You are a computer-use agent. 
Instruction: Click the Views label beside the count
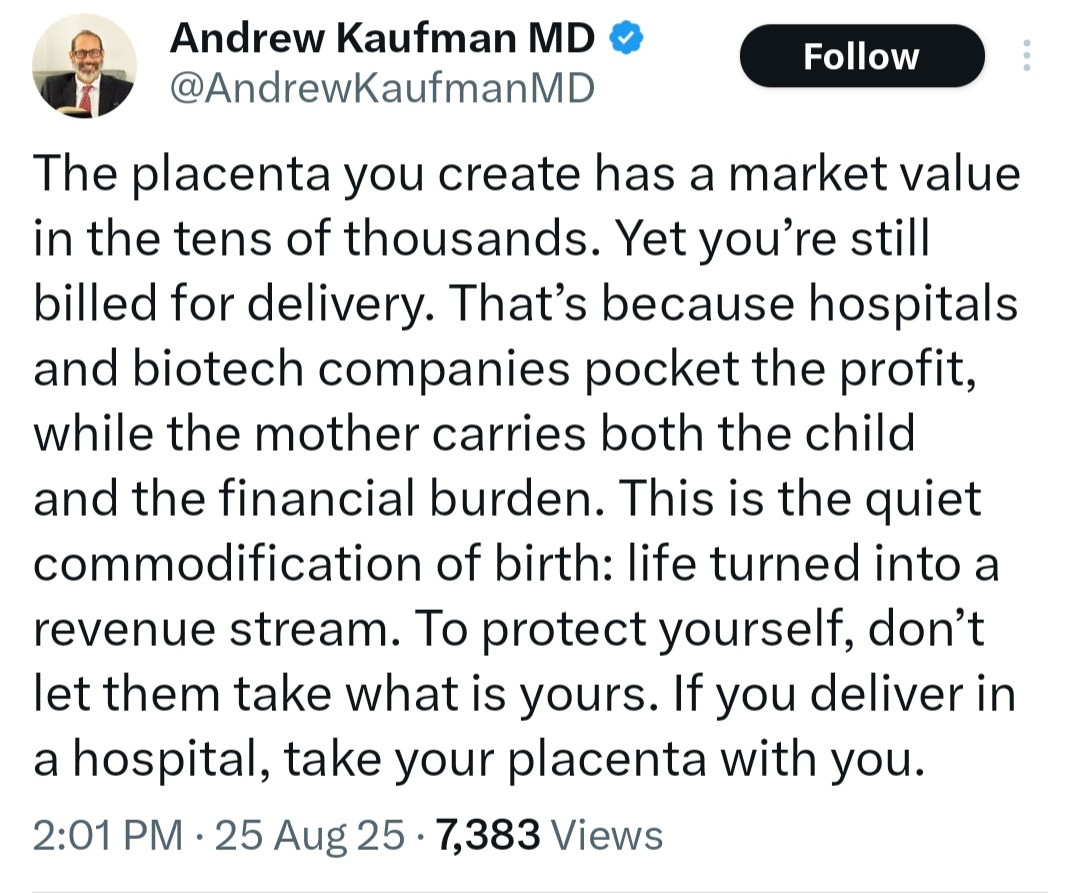coord(607,834)
